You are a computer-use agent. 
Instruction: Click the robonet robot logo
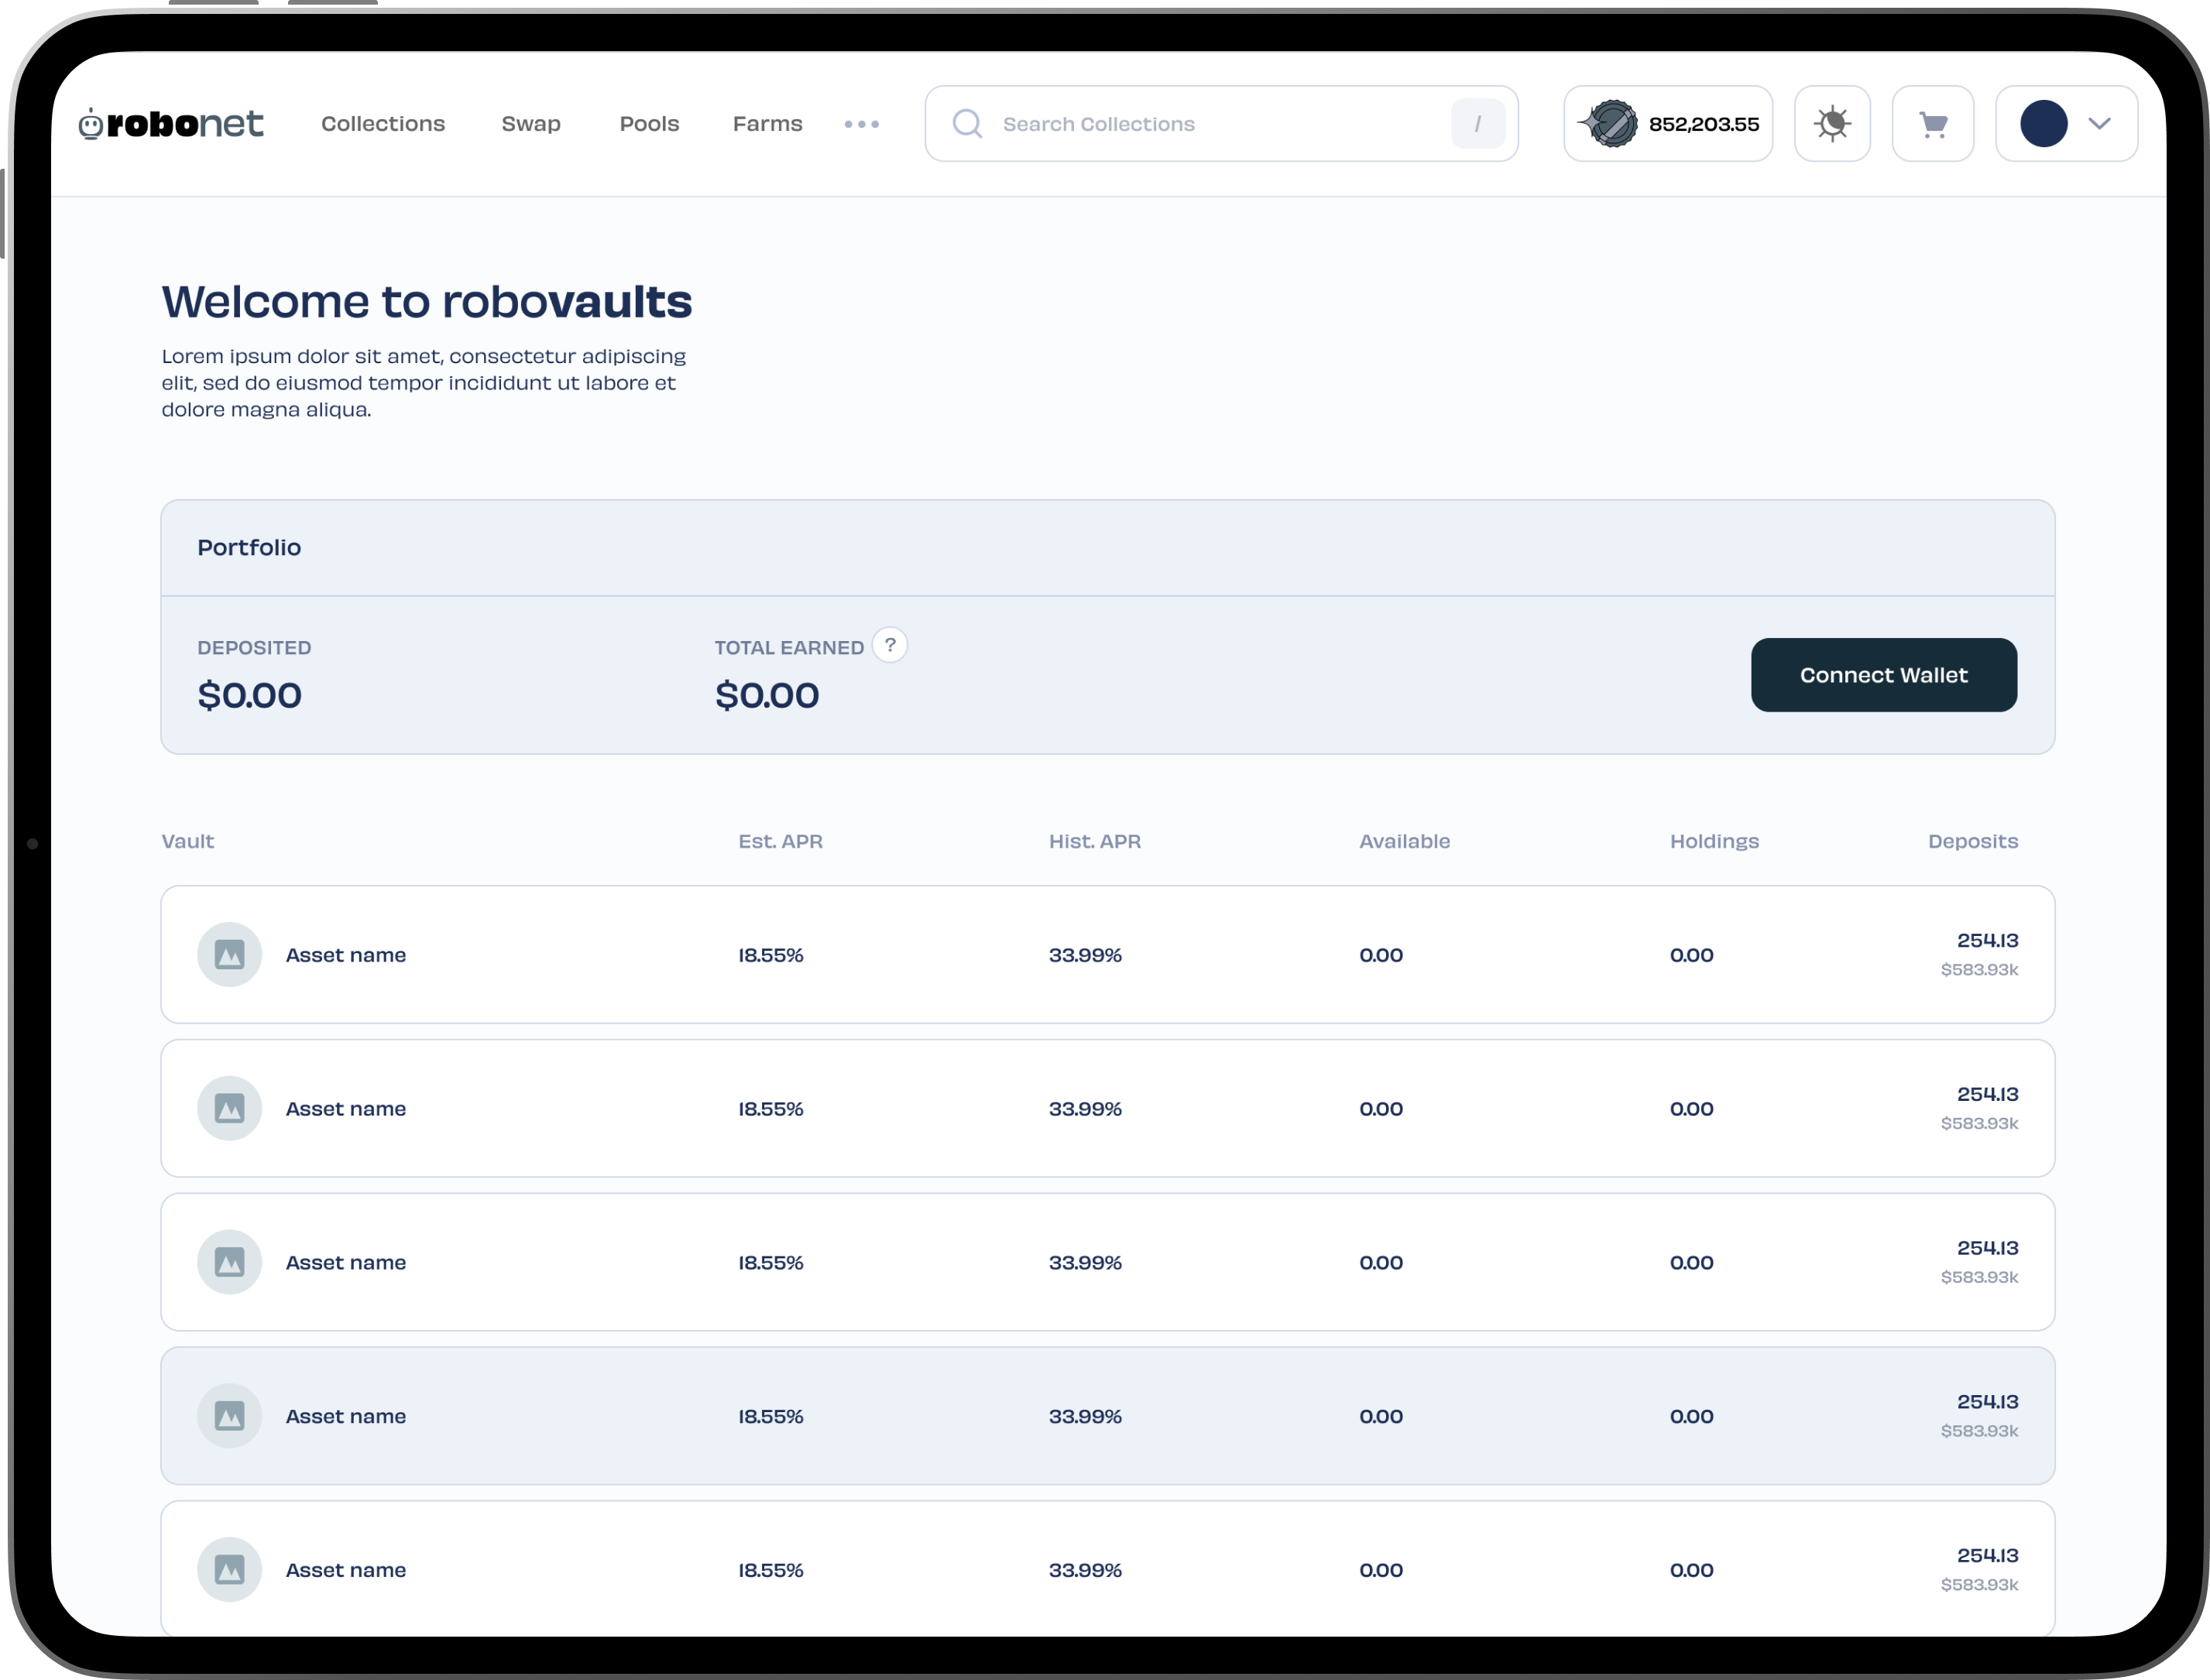[x=91, y=124]
